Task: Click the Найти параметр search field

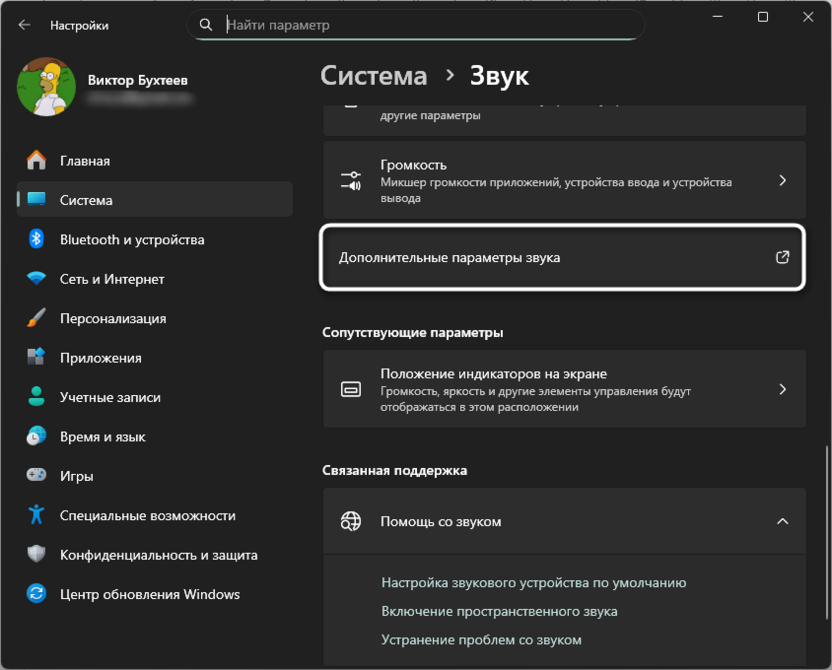Action: coord(420,24)
